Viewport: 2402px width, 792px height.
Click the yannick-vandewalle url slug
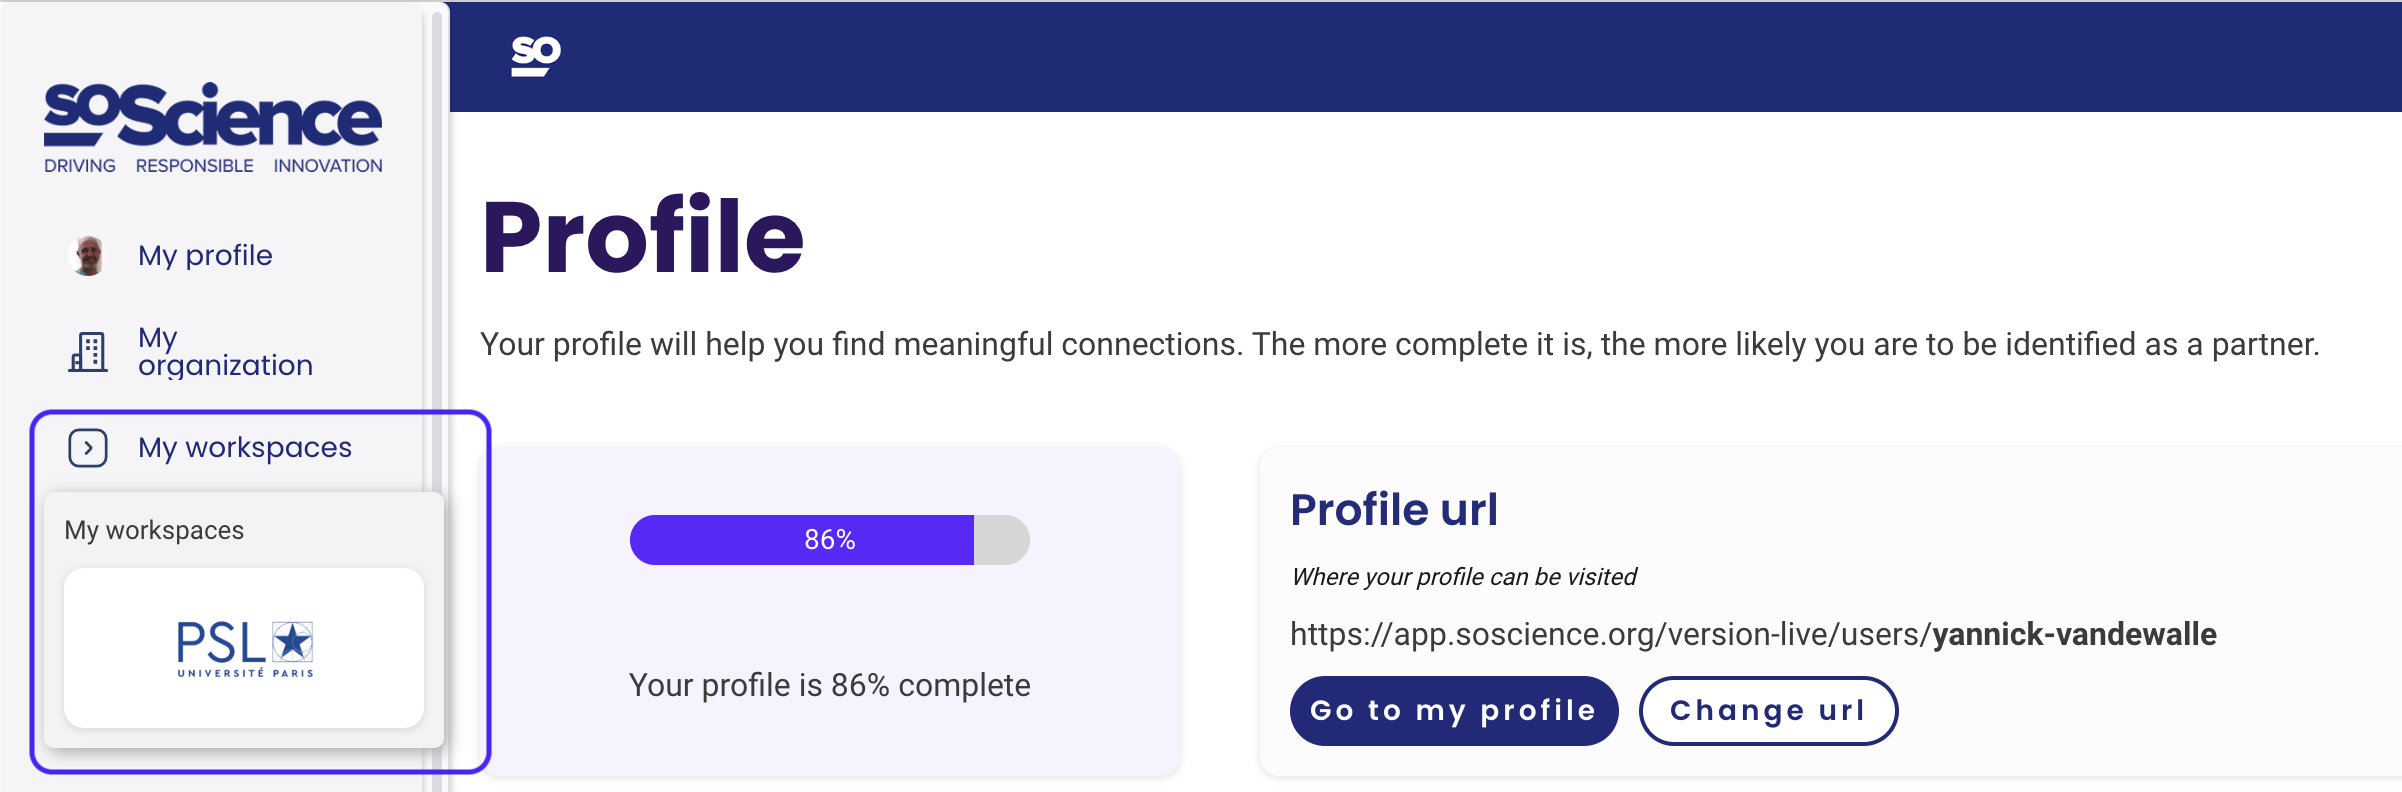coord(2074,634)
